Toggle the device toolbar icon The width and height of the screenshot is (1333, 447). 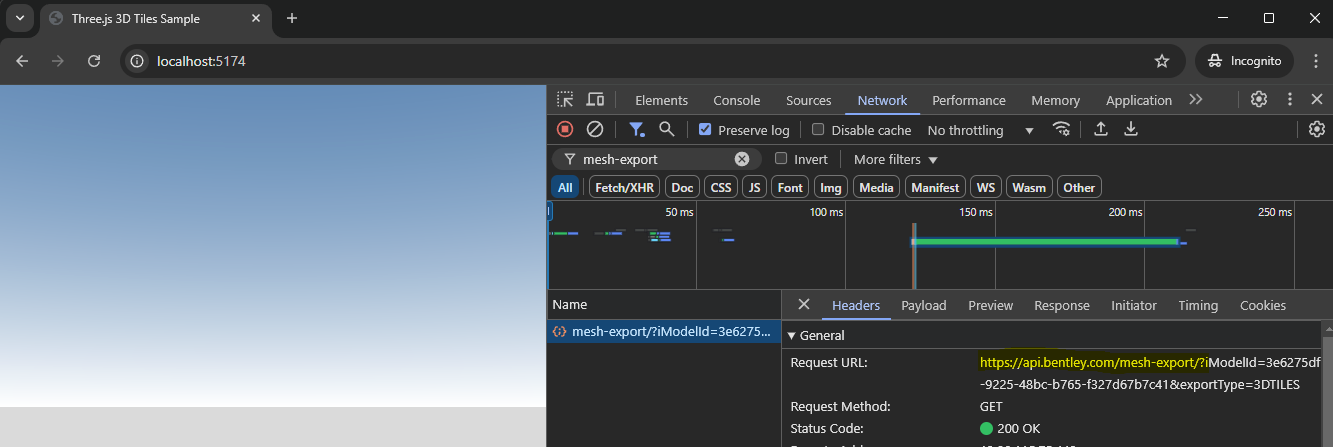point(595,100)
